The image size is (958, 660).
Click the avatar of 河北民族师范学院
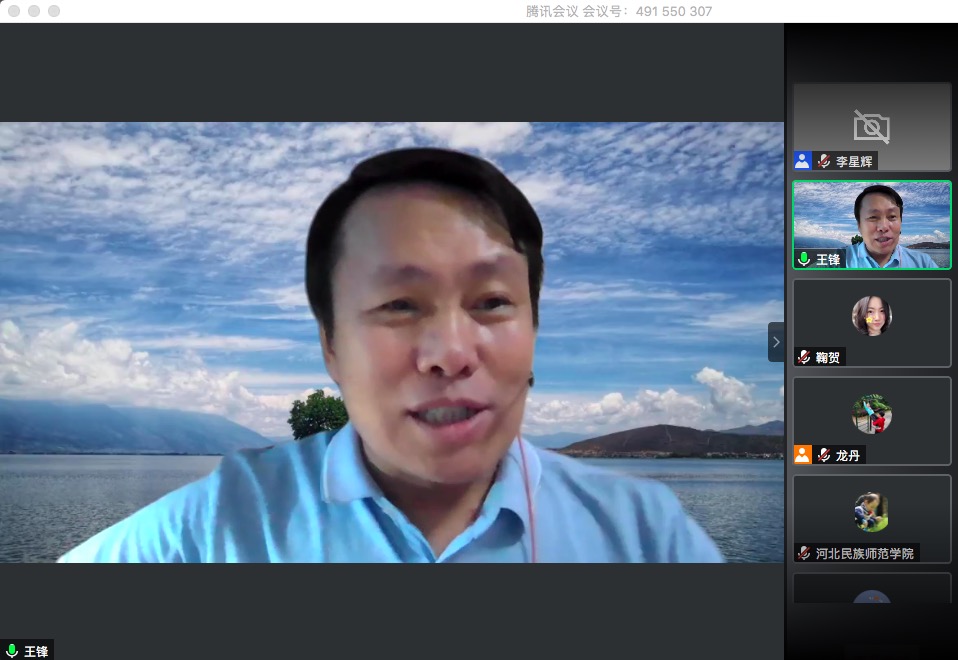[871, 511]
